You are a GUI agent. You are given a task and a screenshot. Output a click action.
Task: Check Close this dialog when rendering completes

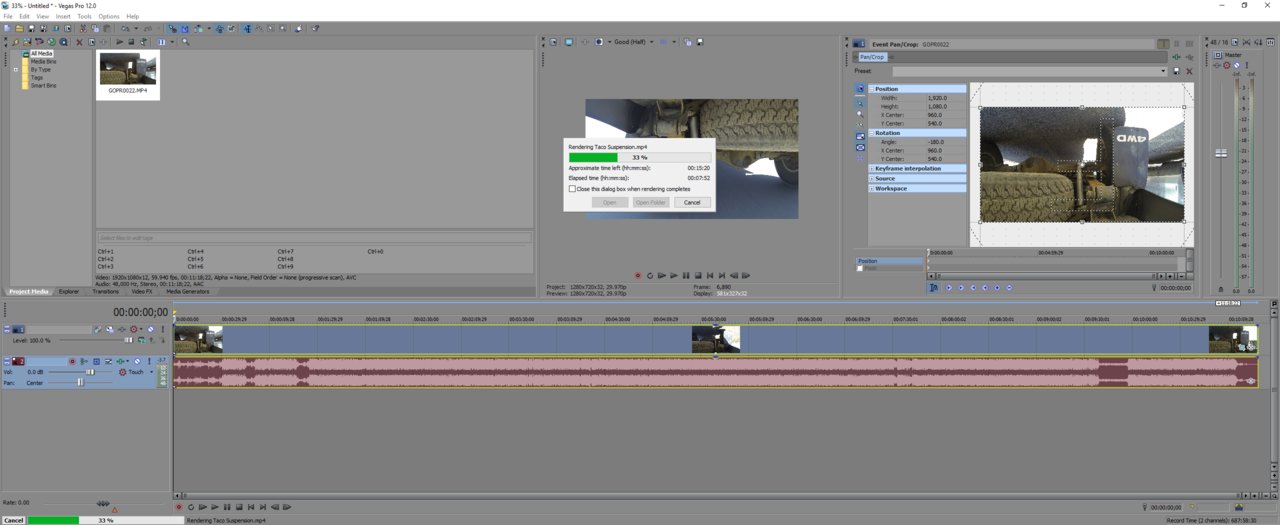click(572, 188)
